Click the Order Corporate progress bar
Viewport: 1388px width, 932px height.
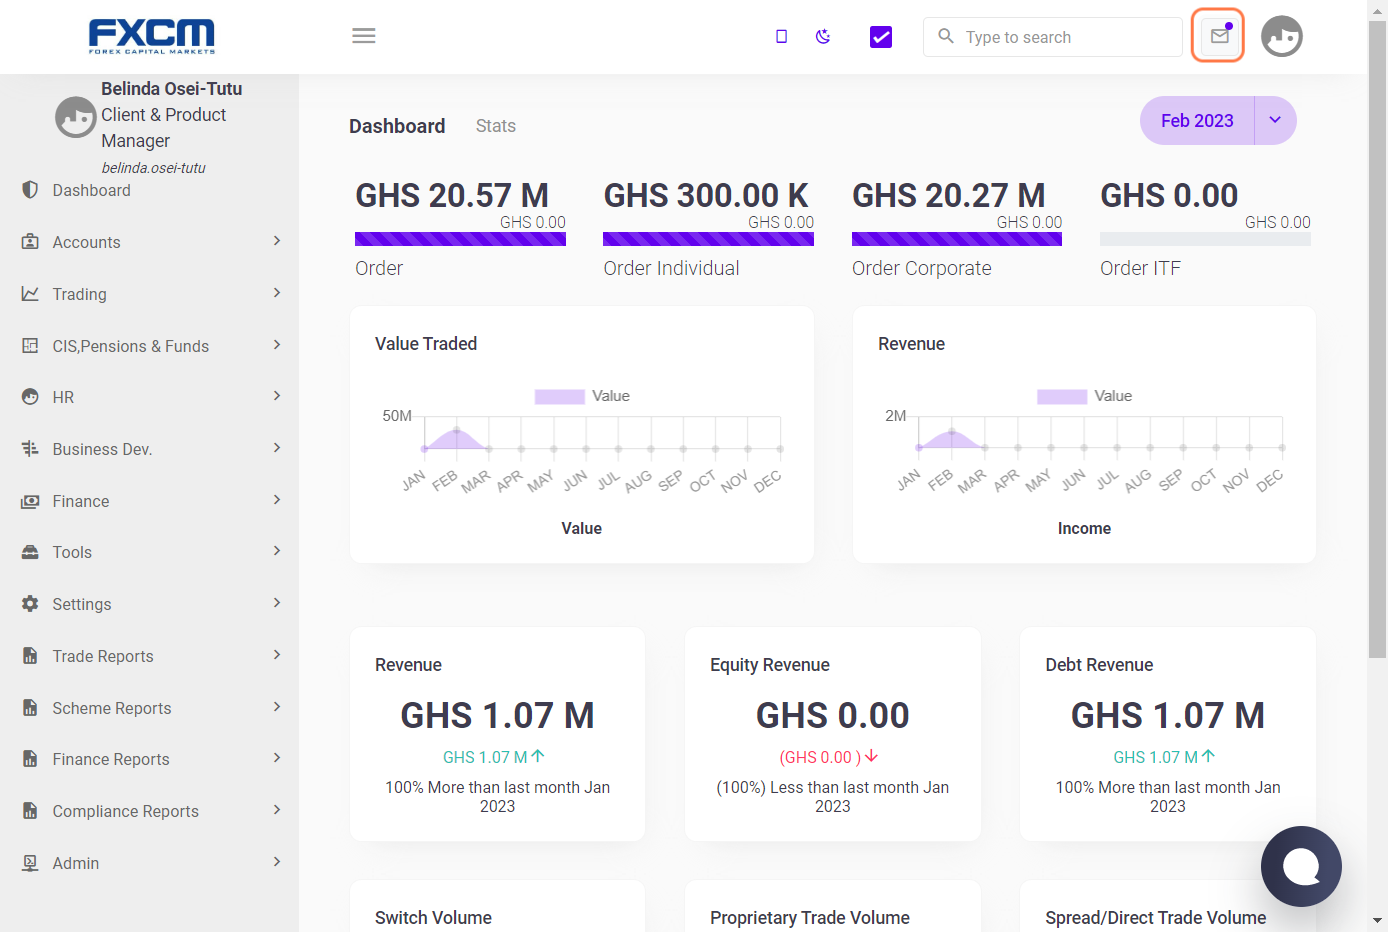[x=957, y=239]
